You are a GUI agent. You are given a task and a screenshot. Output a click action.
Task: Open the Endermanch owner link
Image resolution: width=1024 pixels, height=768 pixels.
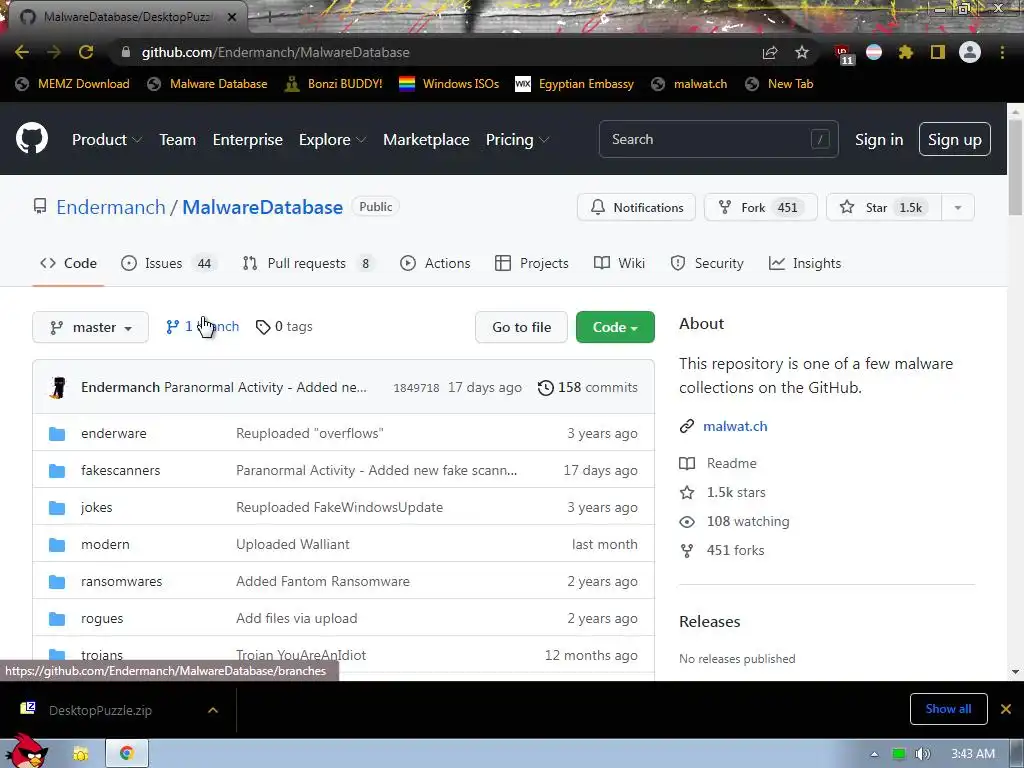[x=111, y=207]
